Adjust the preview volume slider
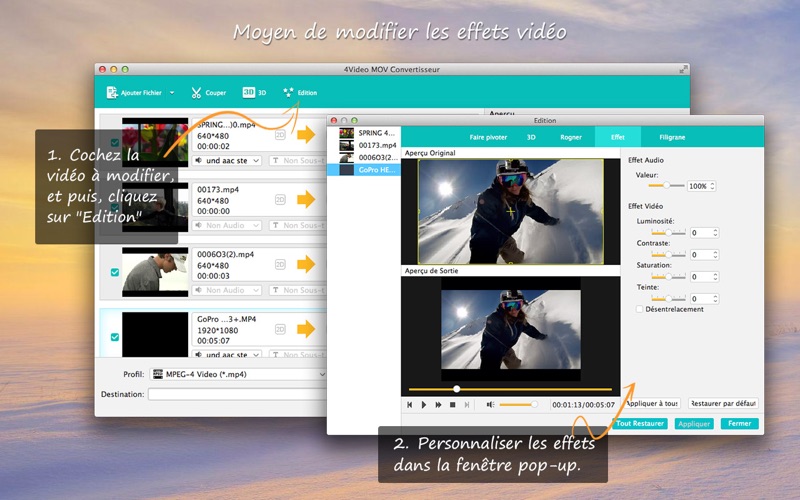 pos(519,405)
